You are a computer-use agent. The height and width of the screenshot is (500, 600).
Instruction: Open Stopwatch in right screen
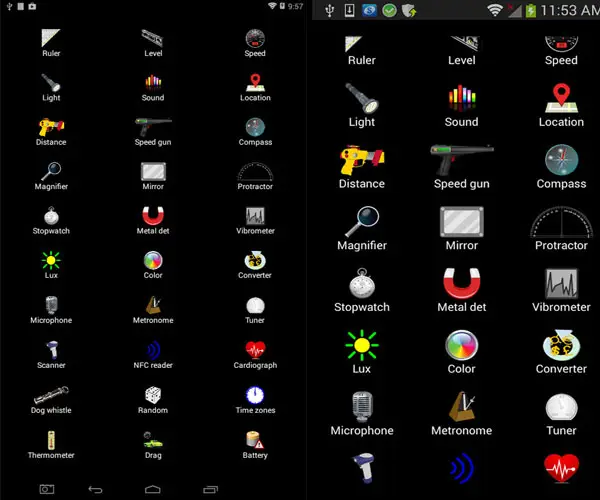362,290
